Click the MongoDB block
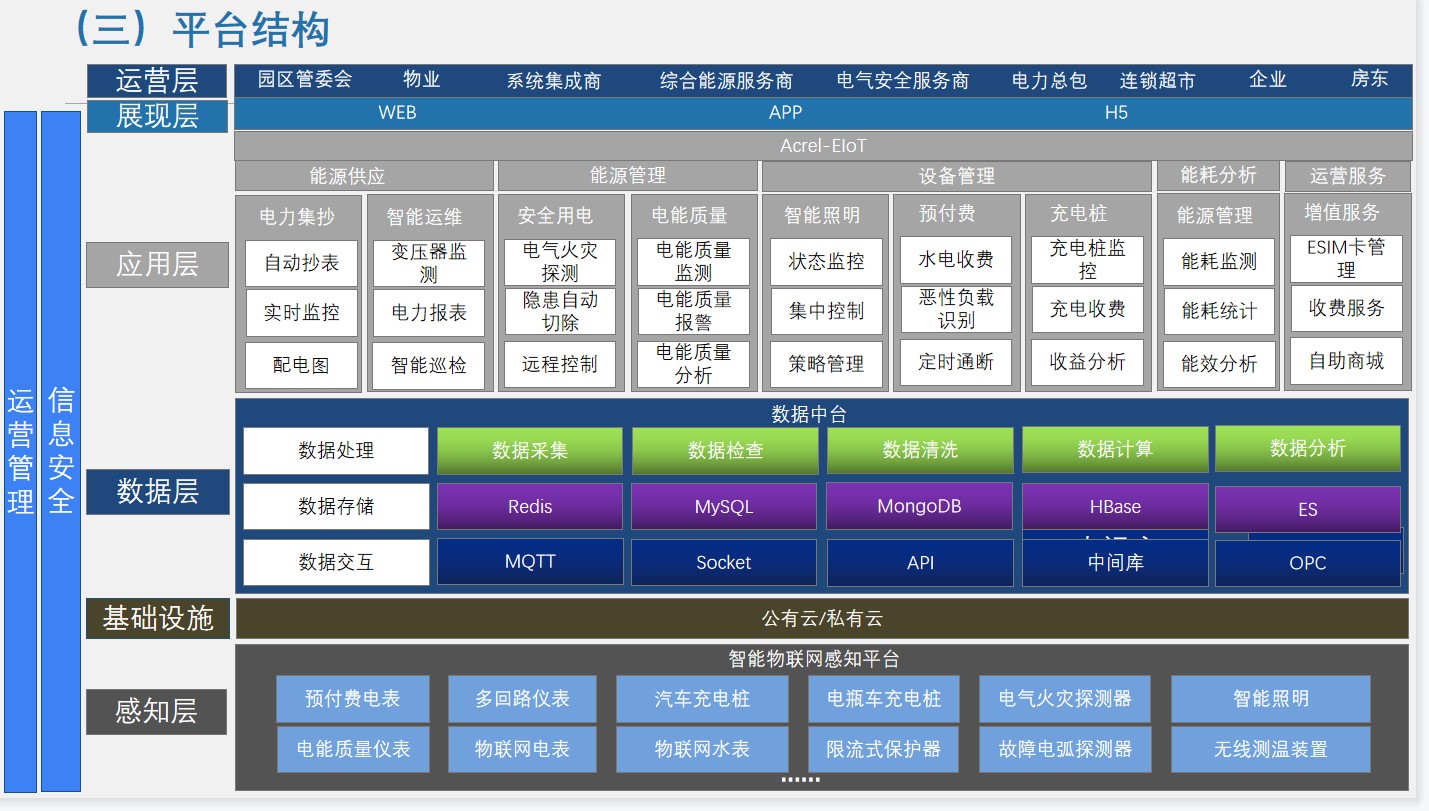Viewport: 1429px width, 811px height. (918, 506)
